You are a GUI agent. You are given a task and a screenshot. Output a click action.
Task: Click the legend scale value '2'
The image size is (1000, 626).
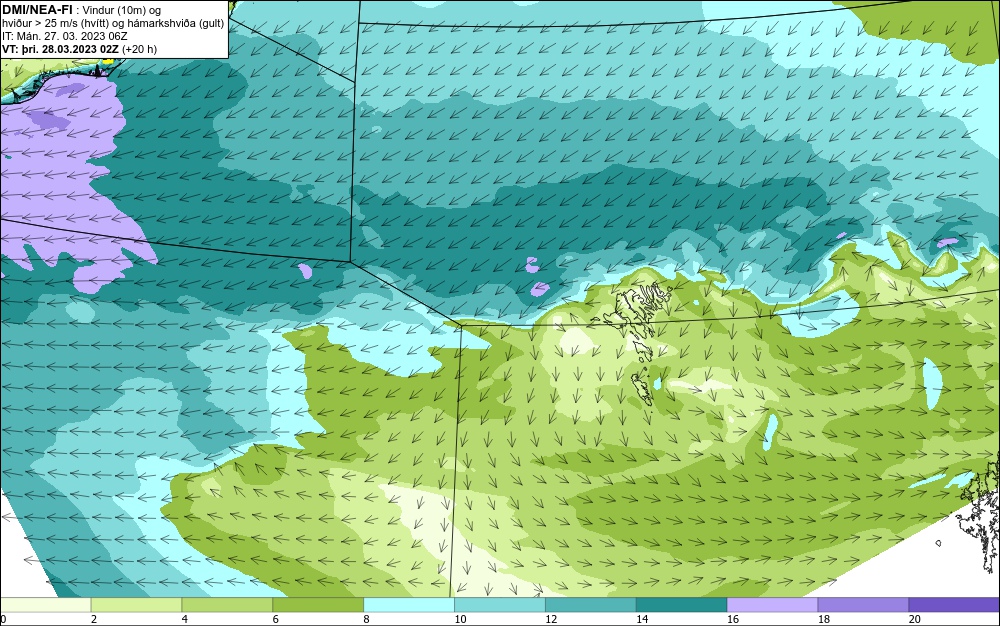coord(94,619)
